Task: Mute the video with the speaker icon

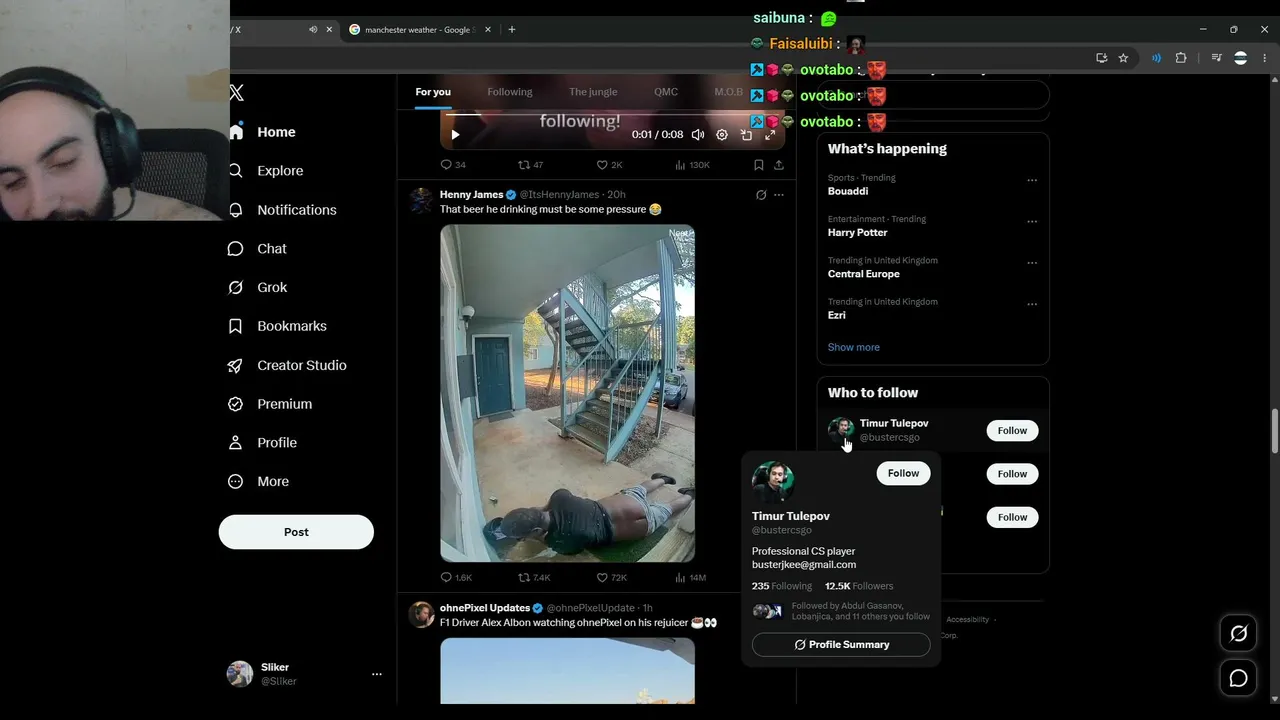Action: coord(698,135)
